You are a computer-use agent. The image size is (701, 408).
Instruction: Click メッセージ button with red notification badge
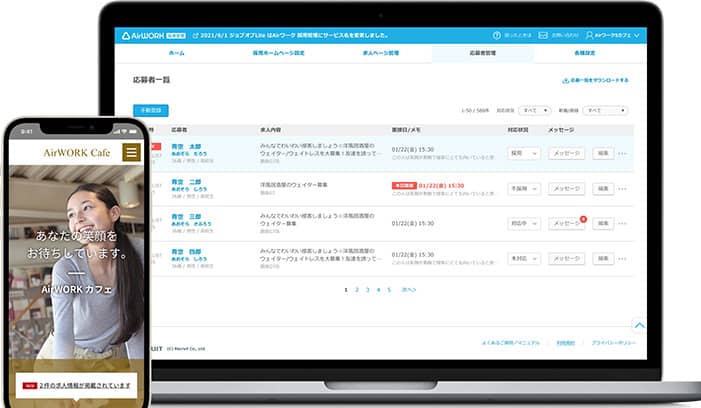(x=566, y=224)
